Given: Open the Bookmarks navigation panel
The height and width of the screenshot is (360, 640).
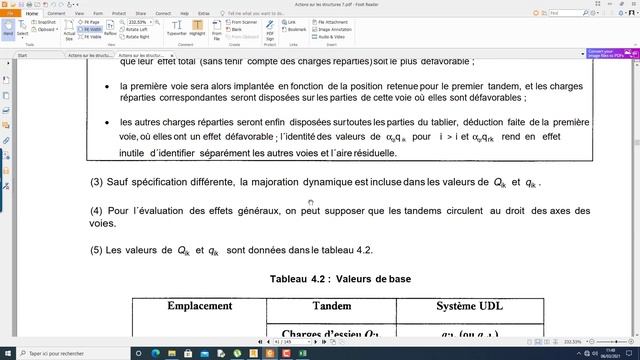Looking at the screenshot, I should pyautogui.click(x=6, y=80).
